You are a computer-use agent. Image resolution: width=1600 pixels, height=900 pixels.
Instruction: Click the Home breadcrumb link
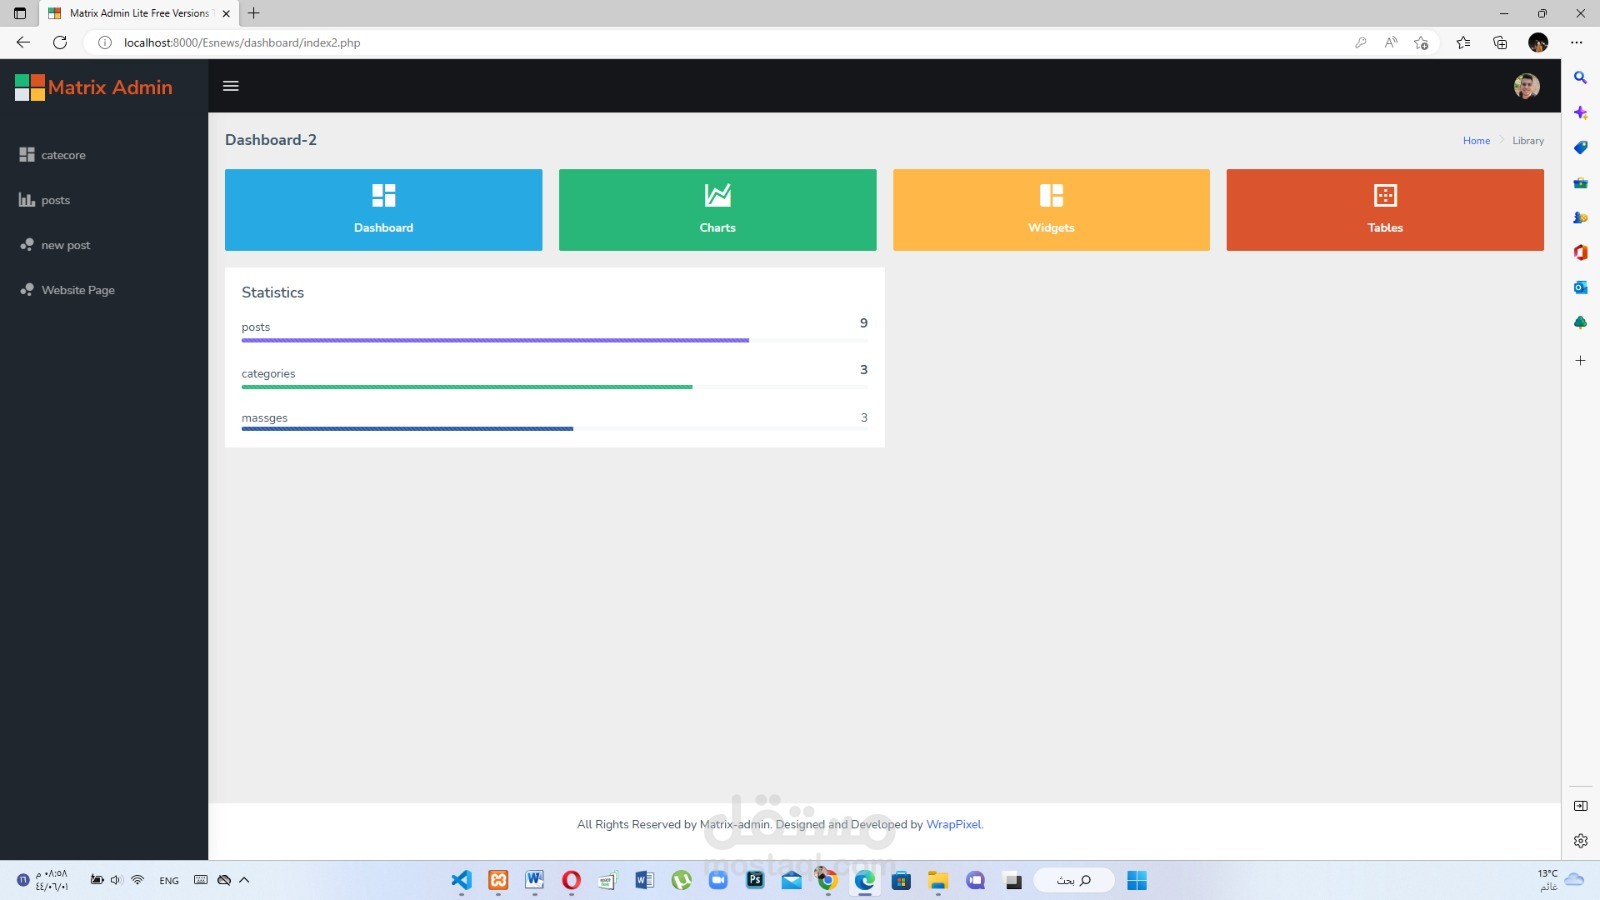(x=1476, y=141)
